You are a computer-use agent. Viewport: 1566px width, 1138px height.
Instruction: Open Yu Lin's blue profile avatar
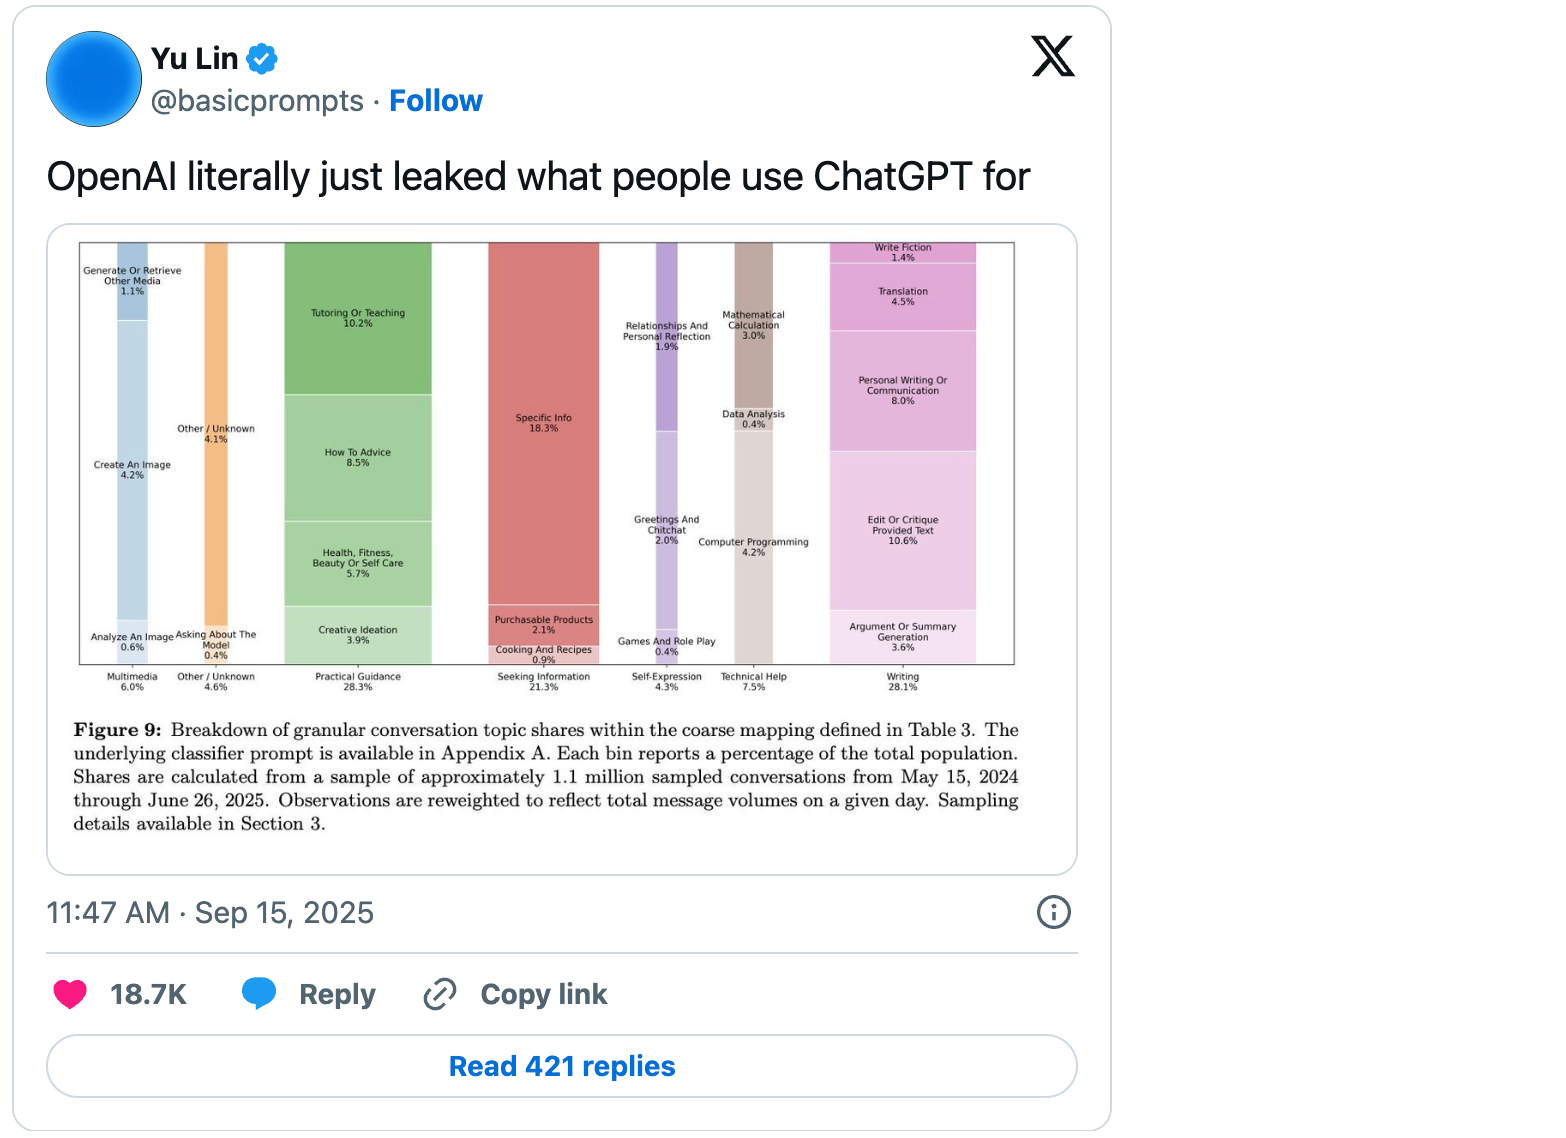[x=94, y=79]
